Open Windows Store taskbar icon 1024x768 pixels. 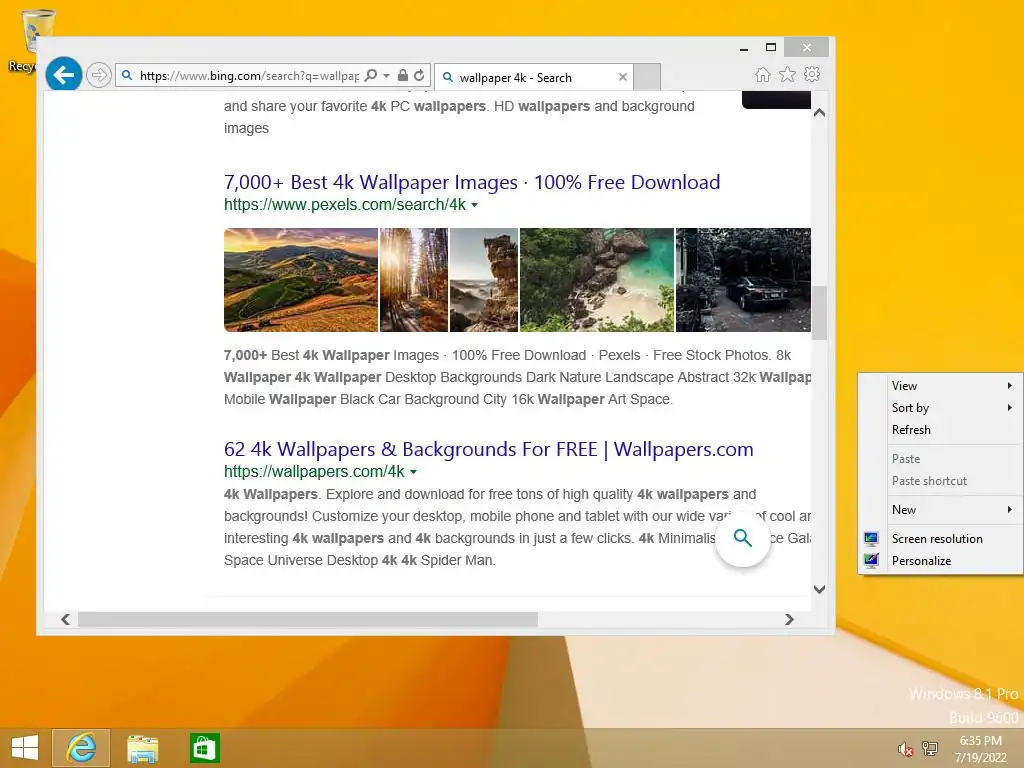pos(204,748)
